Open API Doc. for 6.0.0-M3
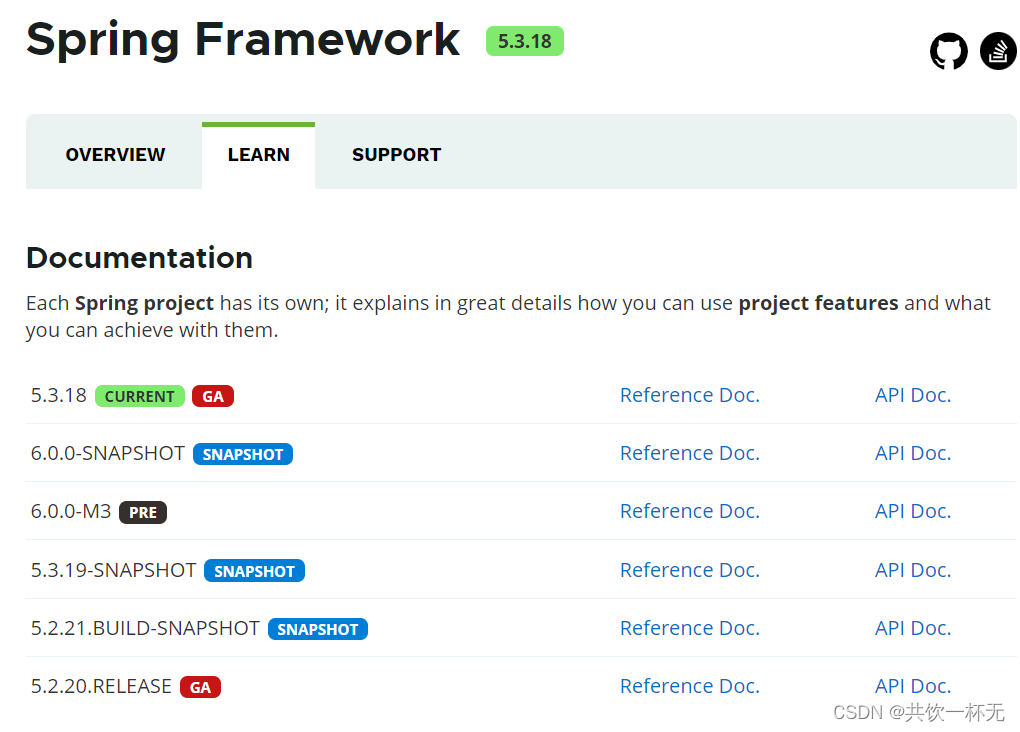The width and height of the screenshot is (1020, 732). (913, 511)
